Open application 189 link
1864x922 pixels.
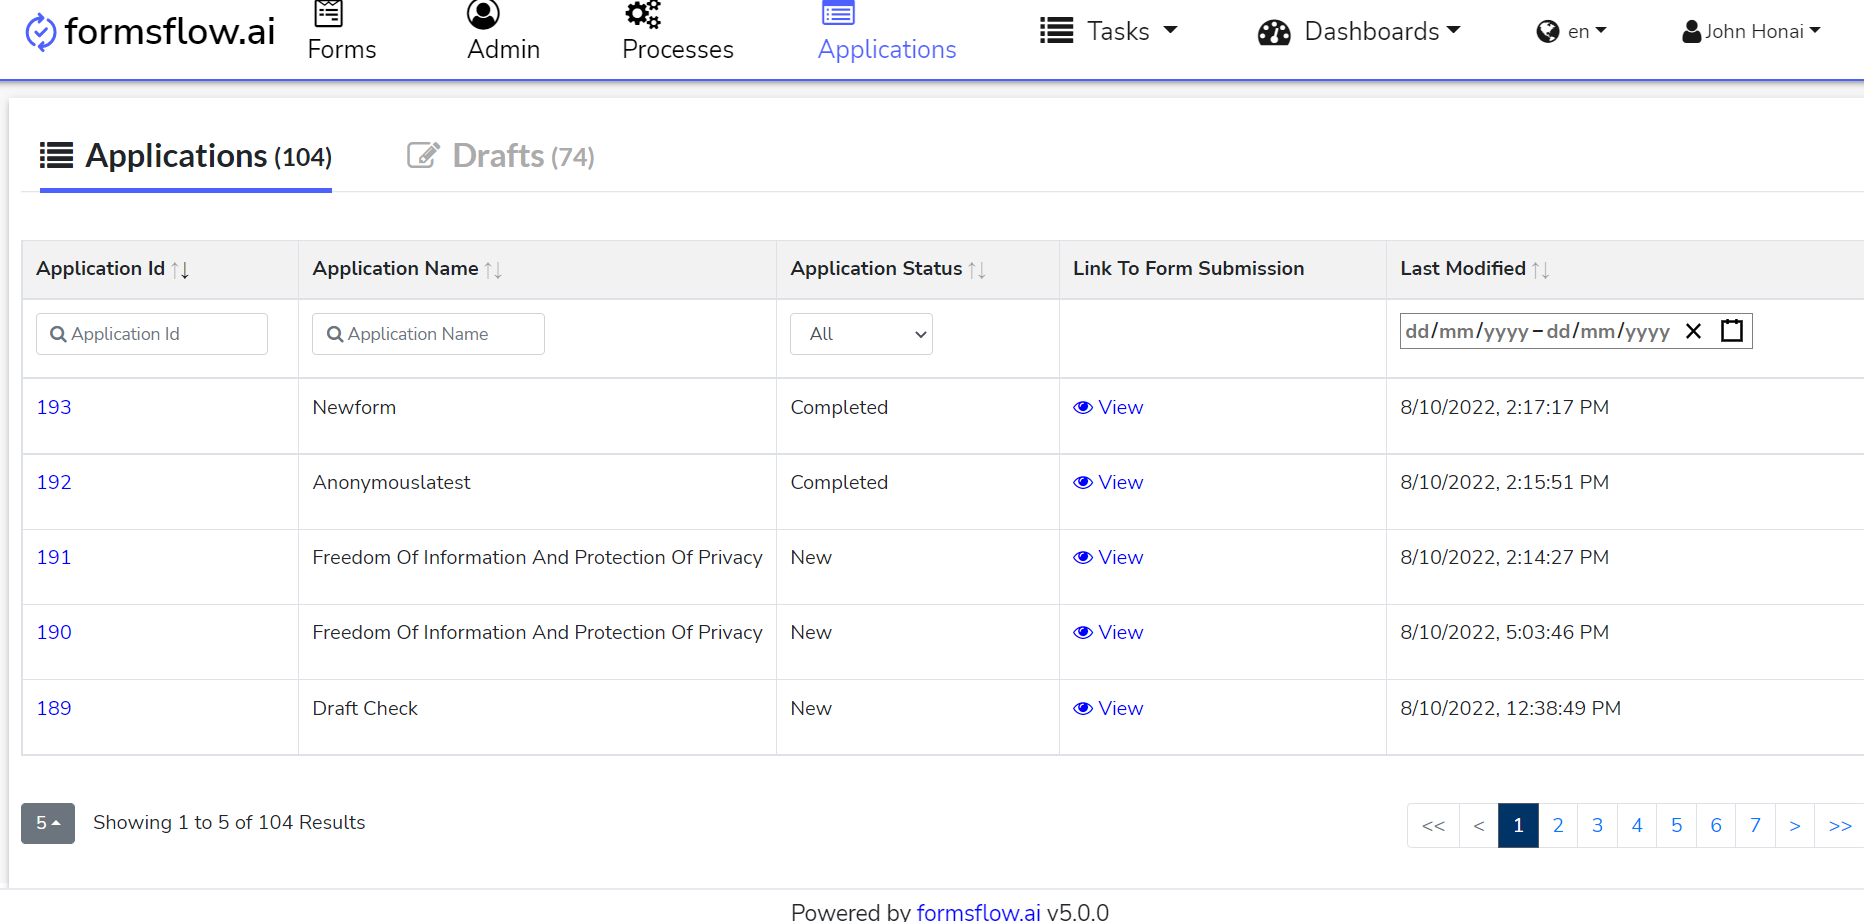[54, 709]
